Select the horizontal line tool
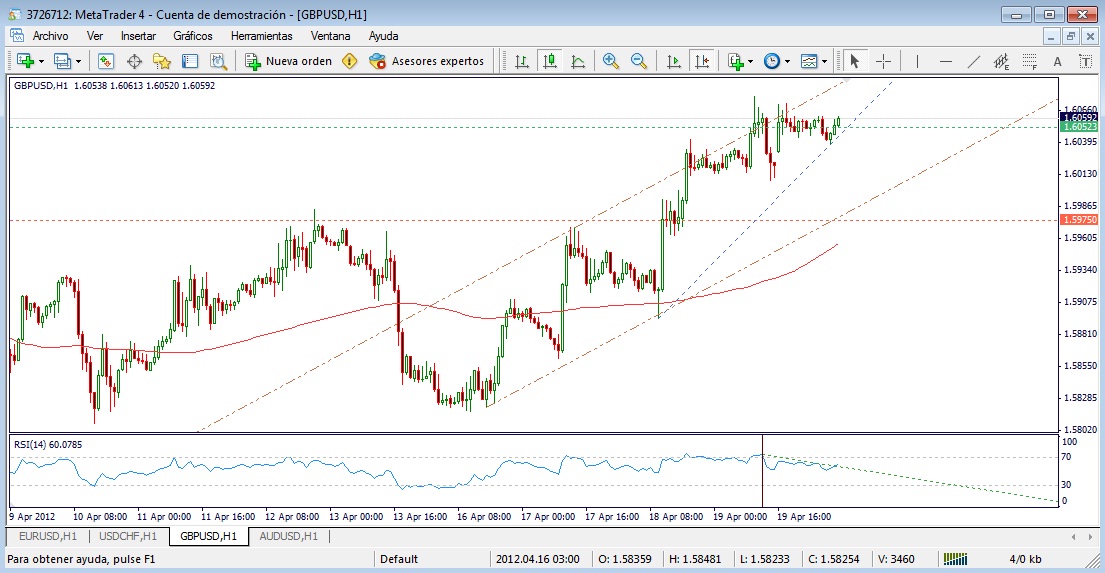 point(946,61)
